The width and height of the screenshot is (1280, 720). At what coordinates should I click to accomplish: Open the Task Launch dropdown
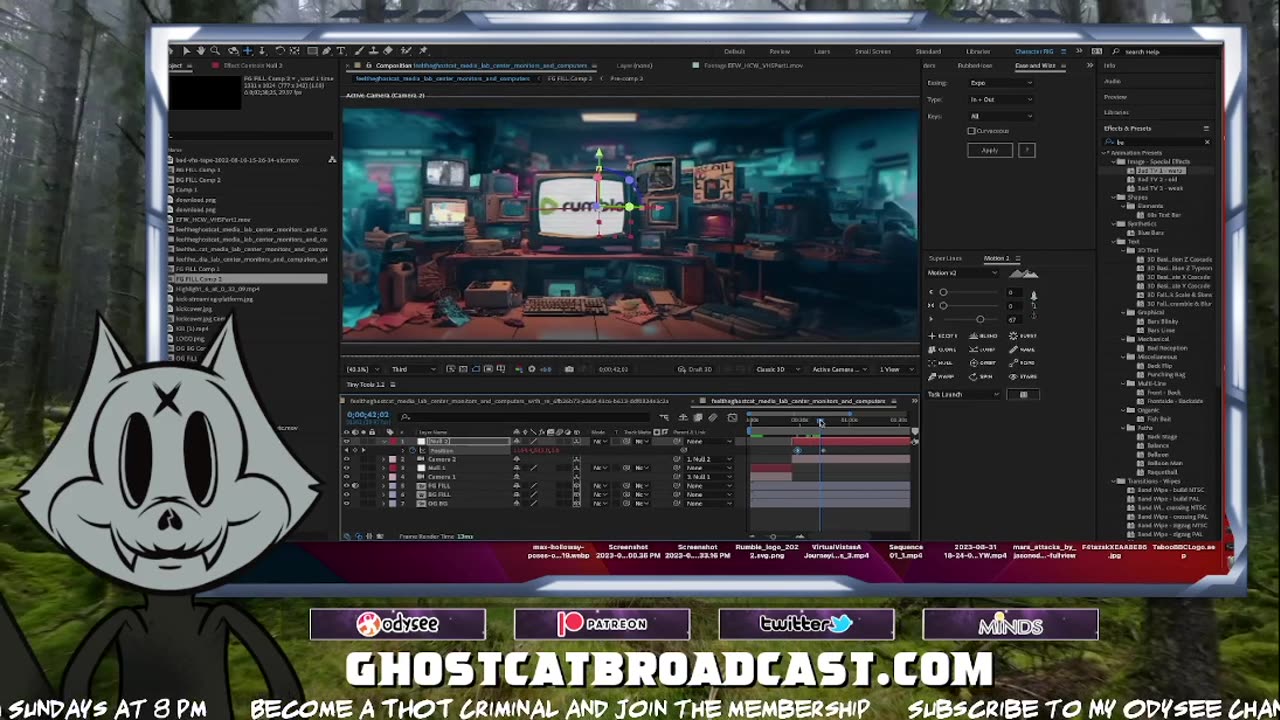coord(964,395)
